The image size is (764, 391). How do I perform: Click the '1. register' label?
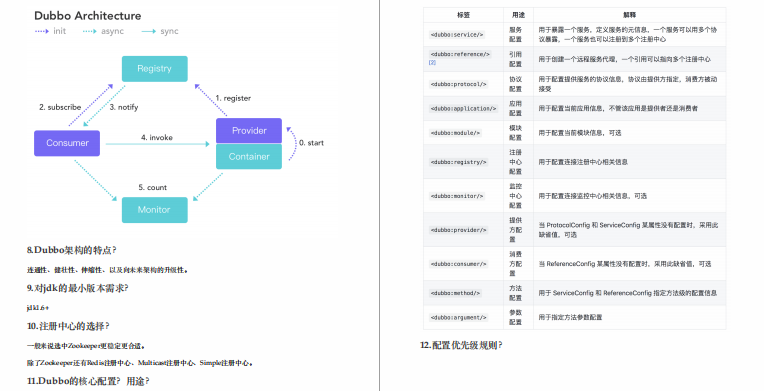(233, 98)
